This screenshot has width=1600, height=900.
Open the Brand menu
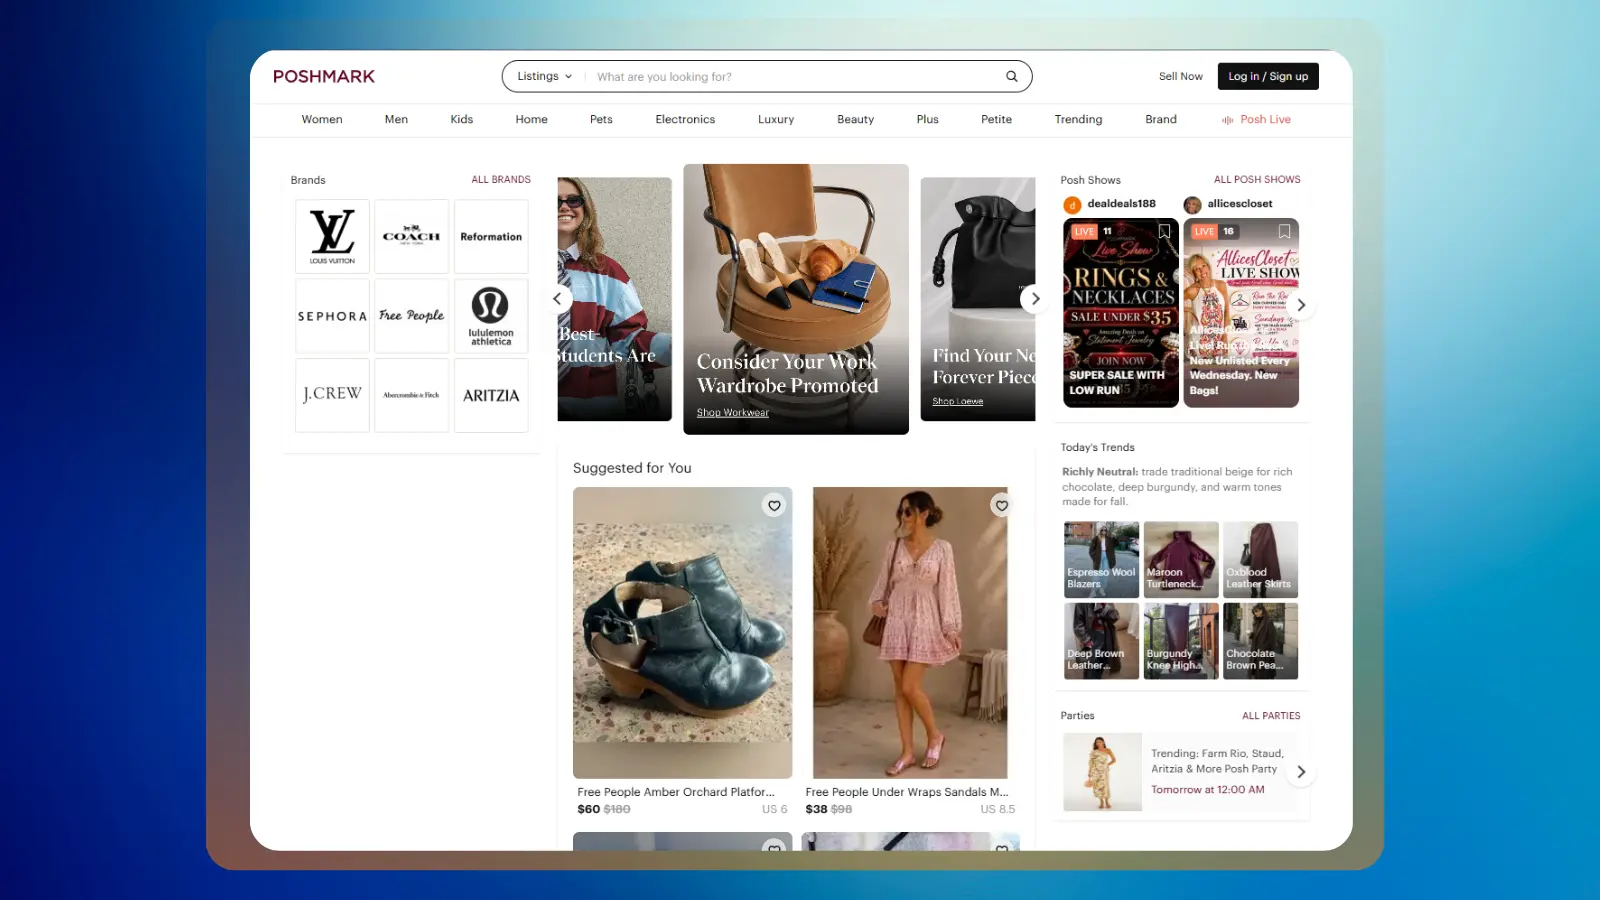[1161, 119]
